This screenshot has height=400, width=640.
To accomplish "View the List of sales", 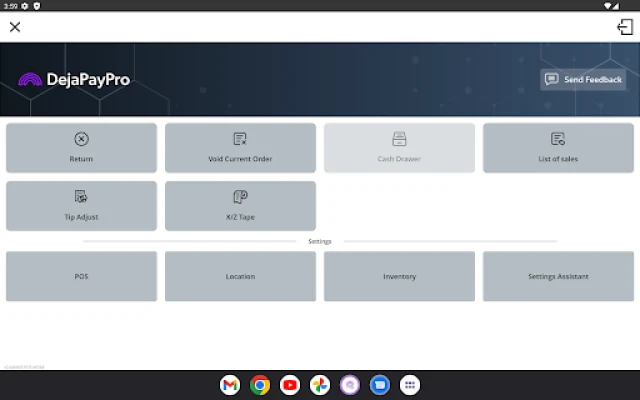I will pos(558,148).
